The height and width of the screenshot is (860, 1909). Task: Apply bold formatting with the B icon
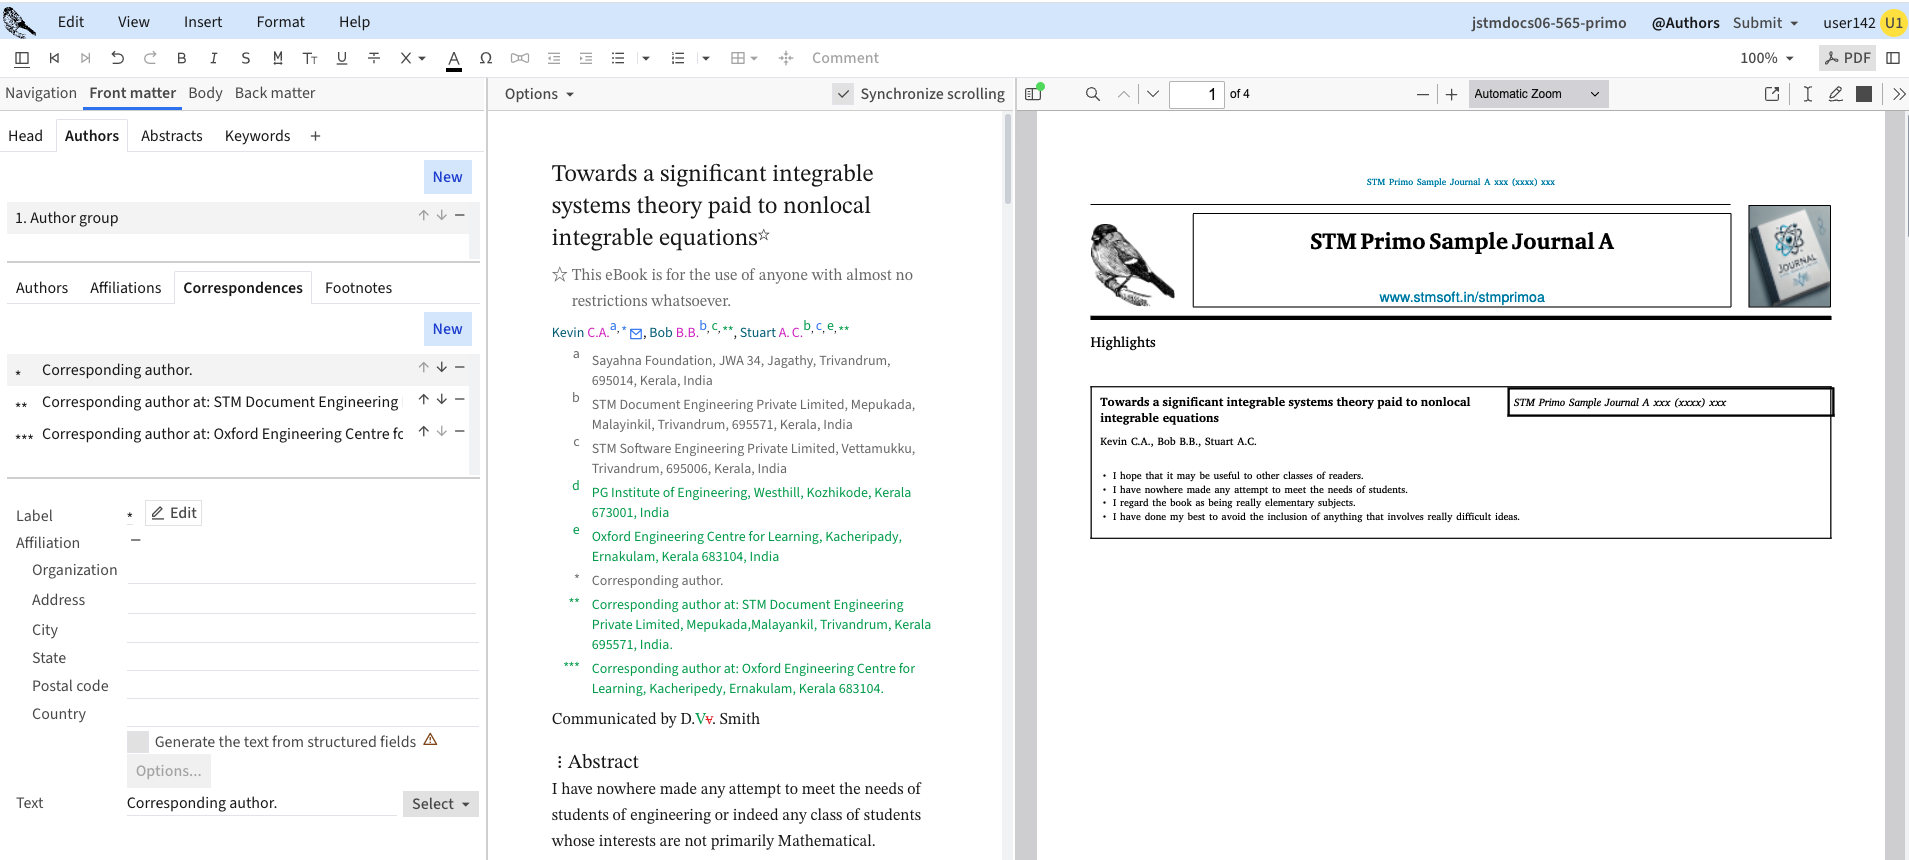coord(182,58)
